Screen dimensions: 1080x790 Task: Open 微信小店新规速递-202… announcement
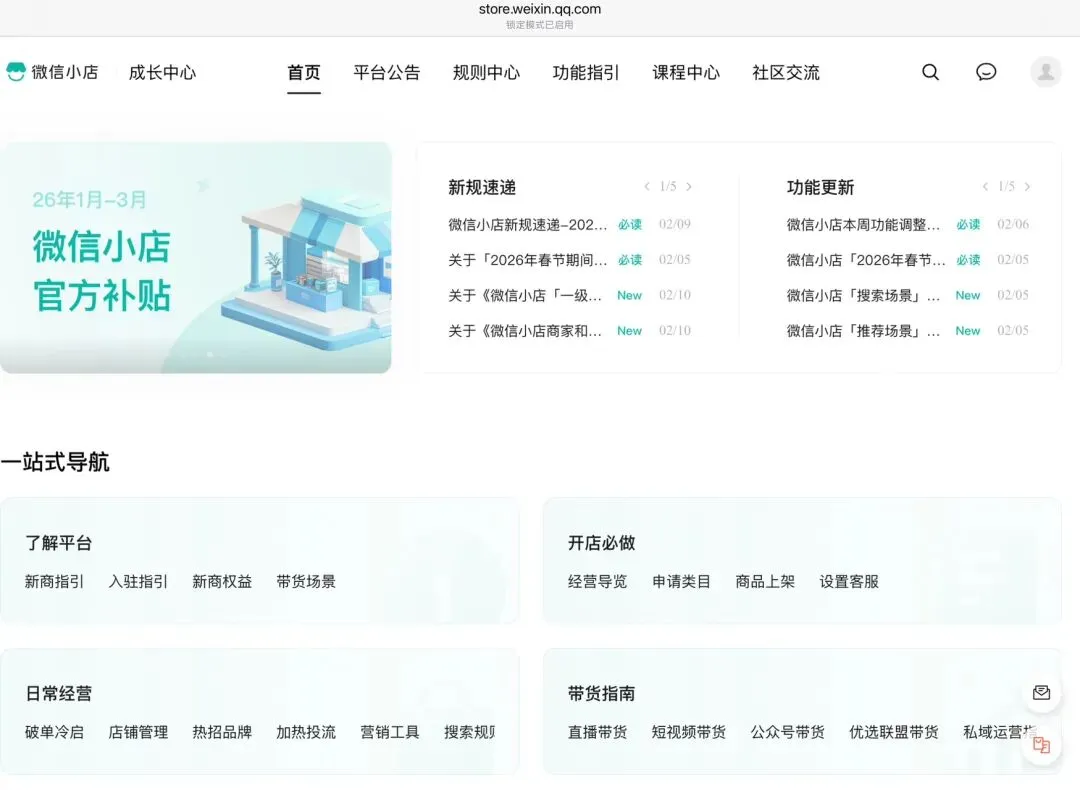coord(528,225)
